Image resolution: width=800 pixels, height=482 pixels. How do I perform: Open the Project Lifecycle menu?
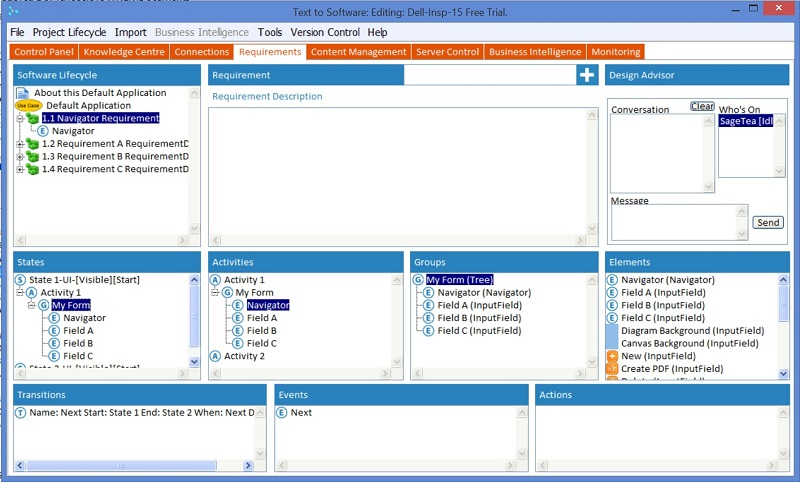coord(69,32)
